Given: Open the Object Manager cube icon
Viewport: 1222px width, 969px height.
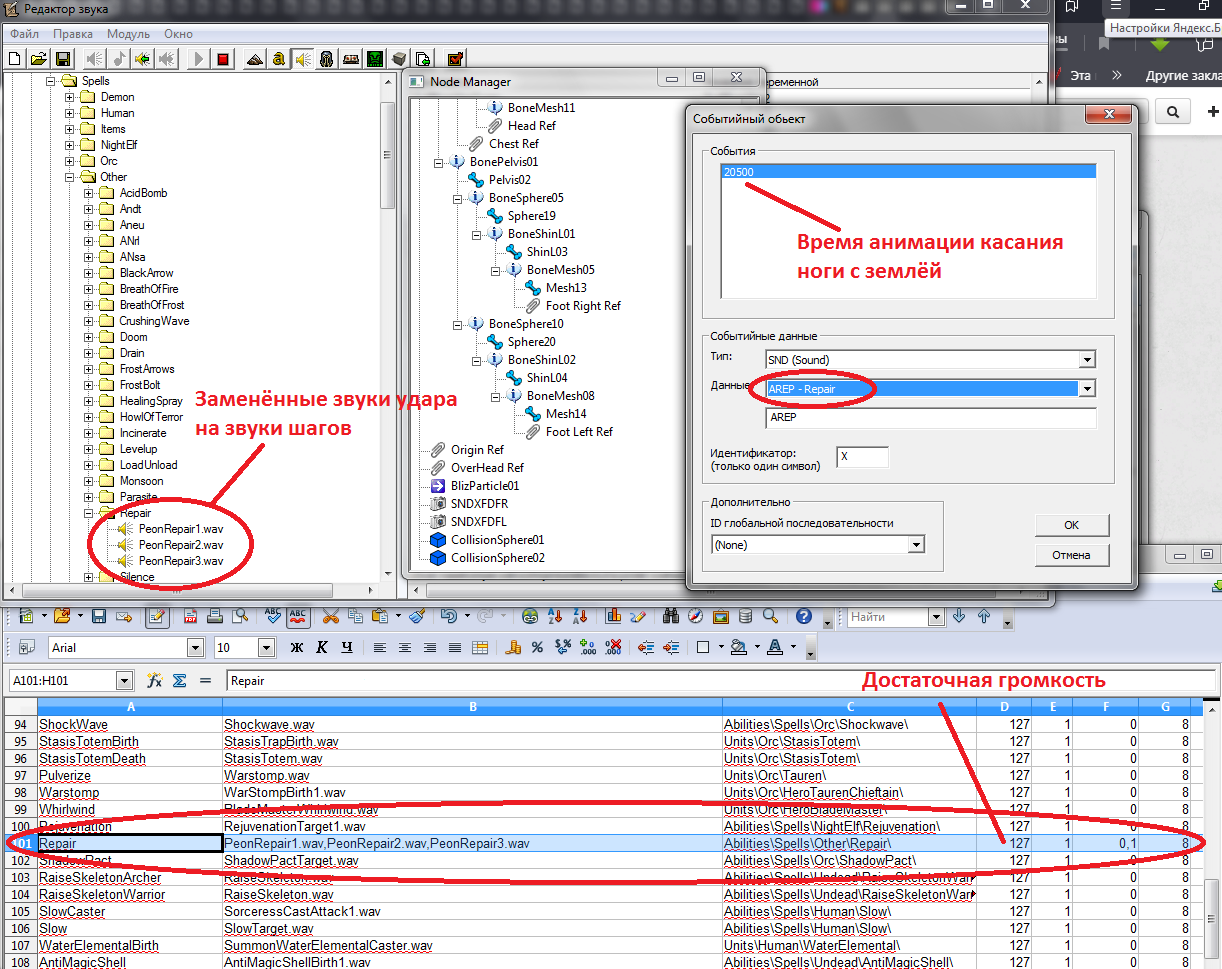Looking at the screenshot, I should [x=399, y=59].
